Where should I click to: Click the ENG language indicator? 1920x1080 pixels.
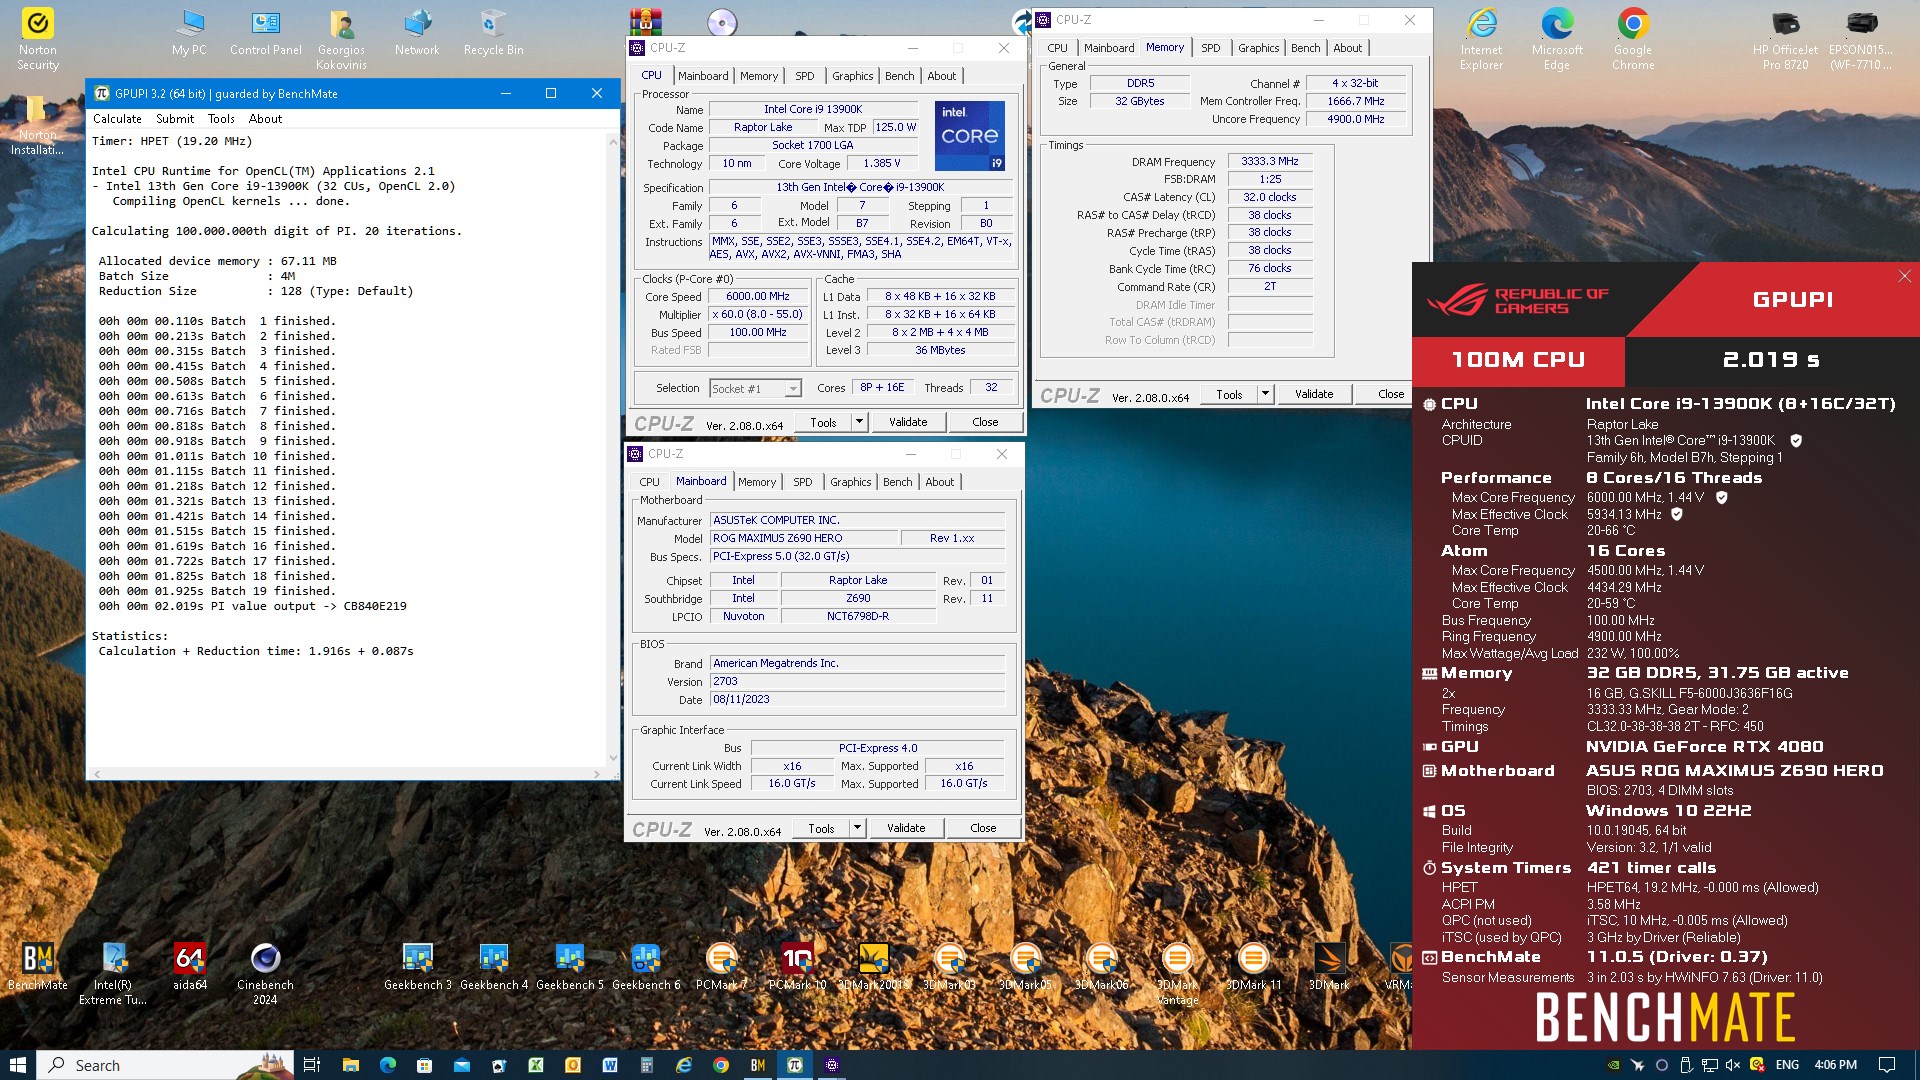coord(1787,1065)
